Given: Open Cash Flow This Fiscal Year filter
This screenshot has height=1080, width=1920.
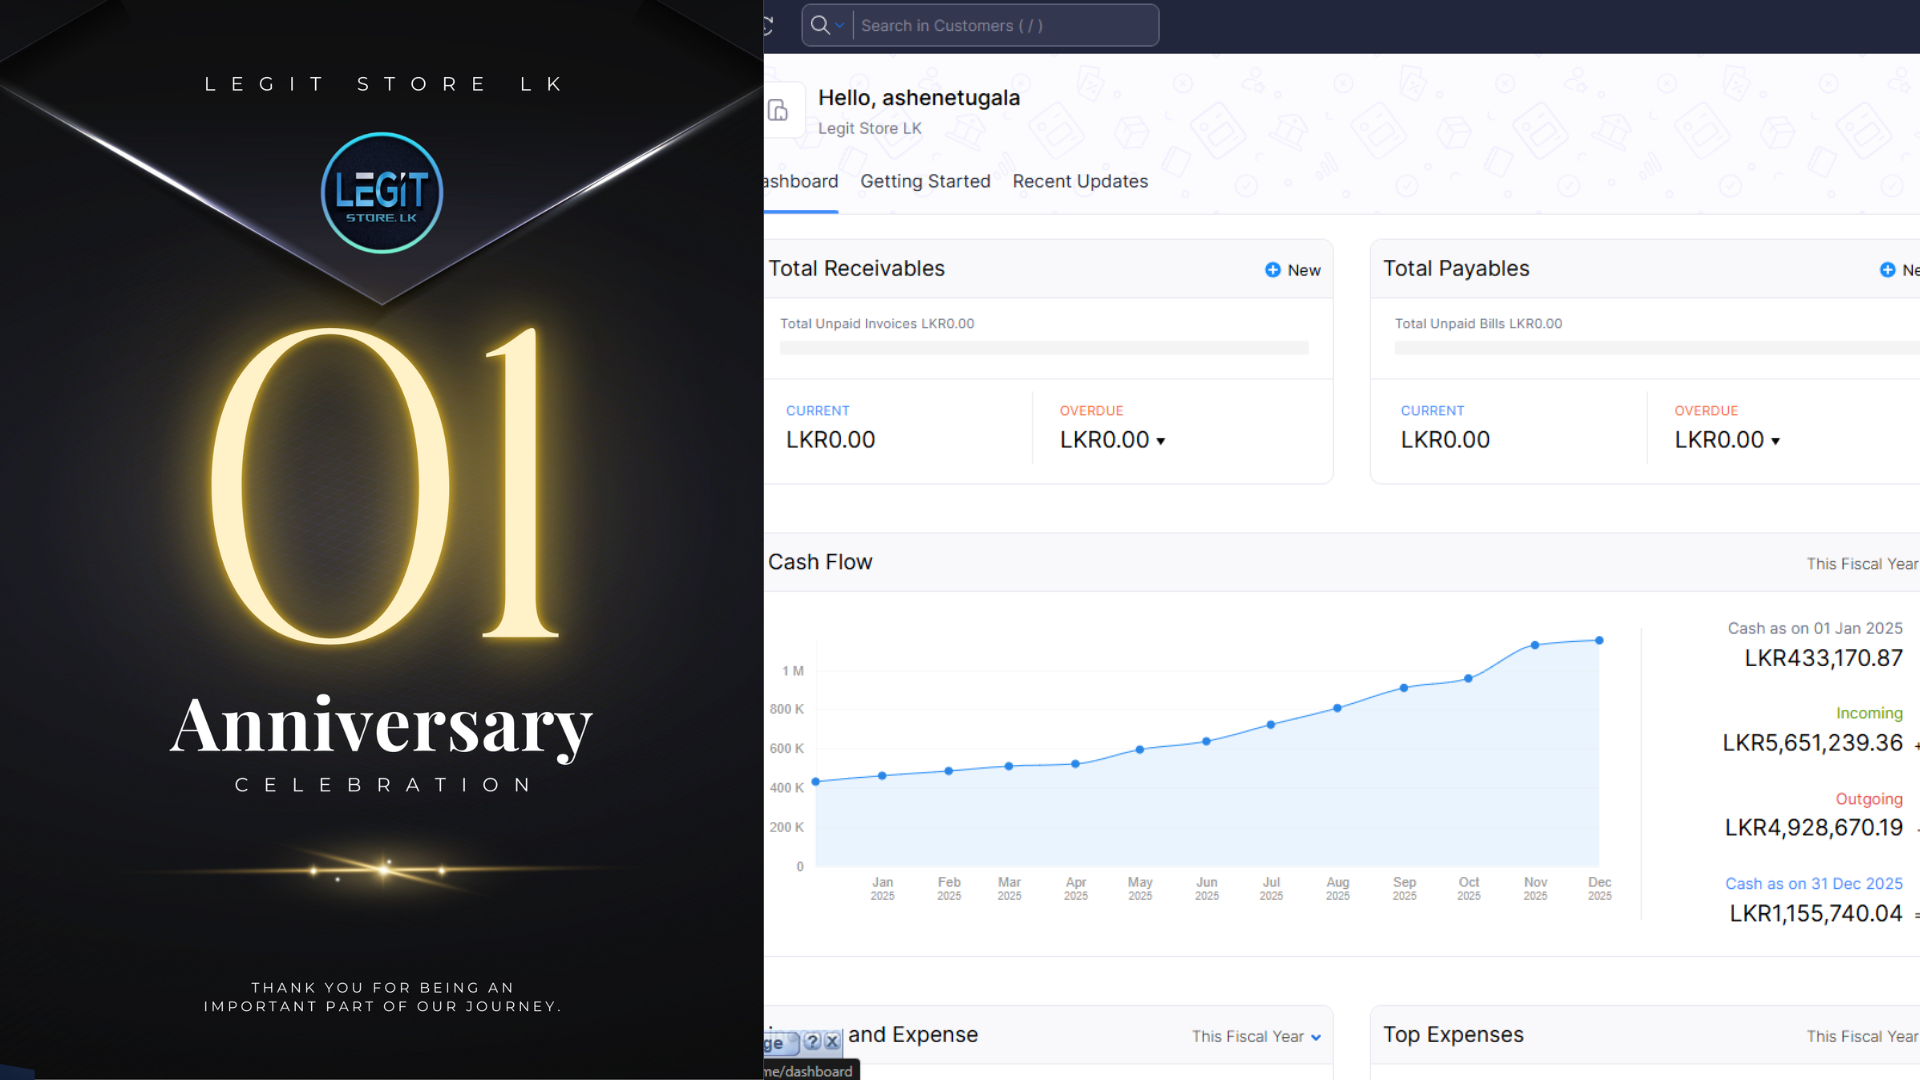Looking at the screenshot, I should 1861,564.
